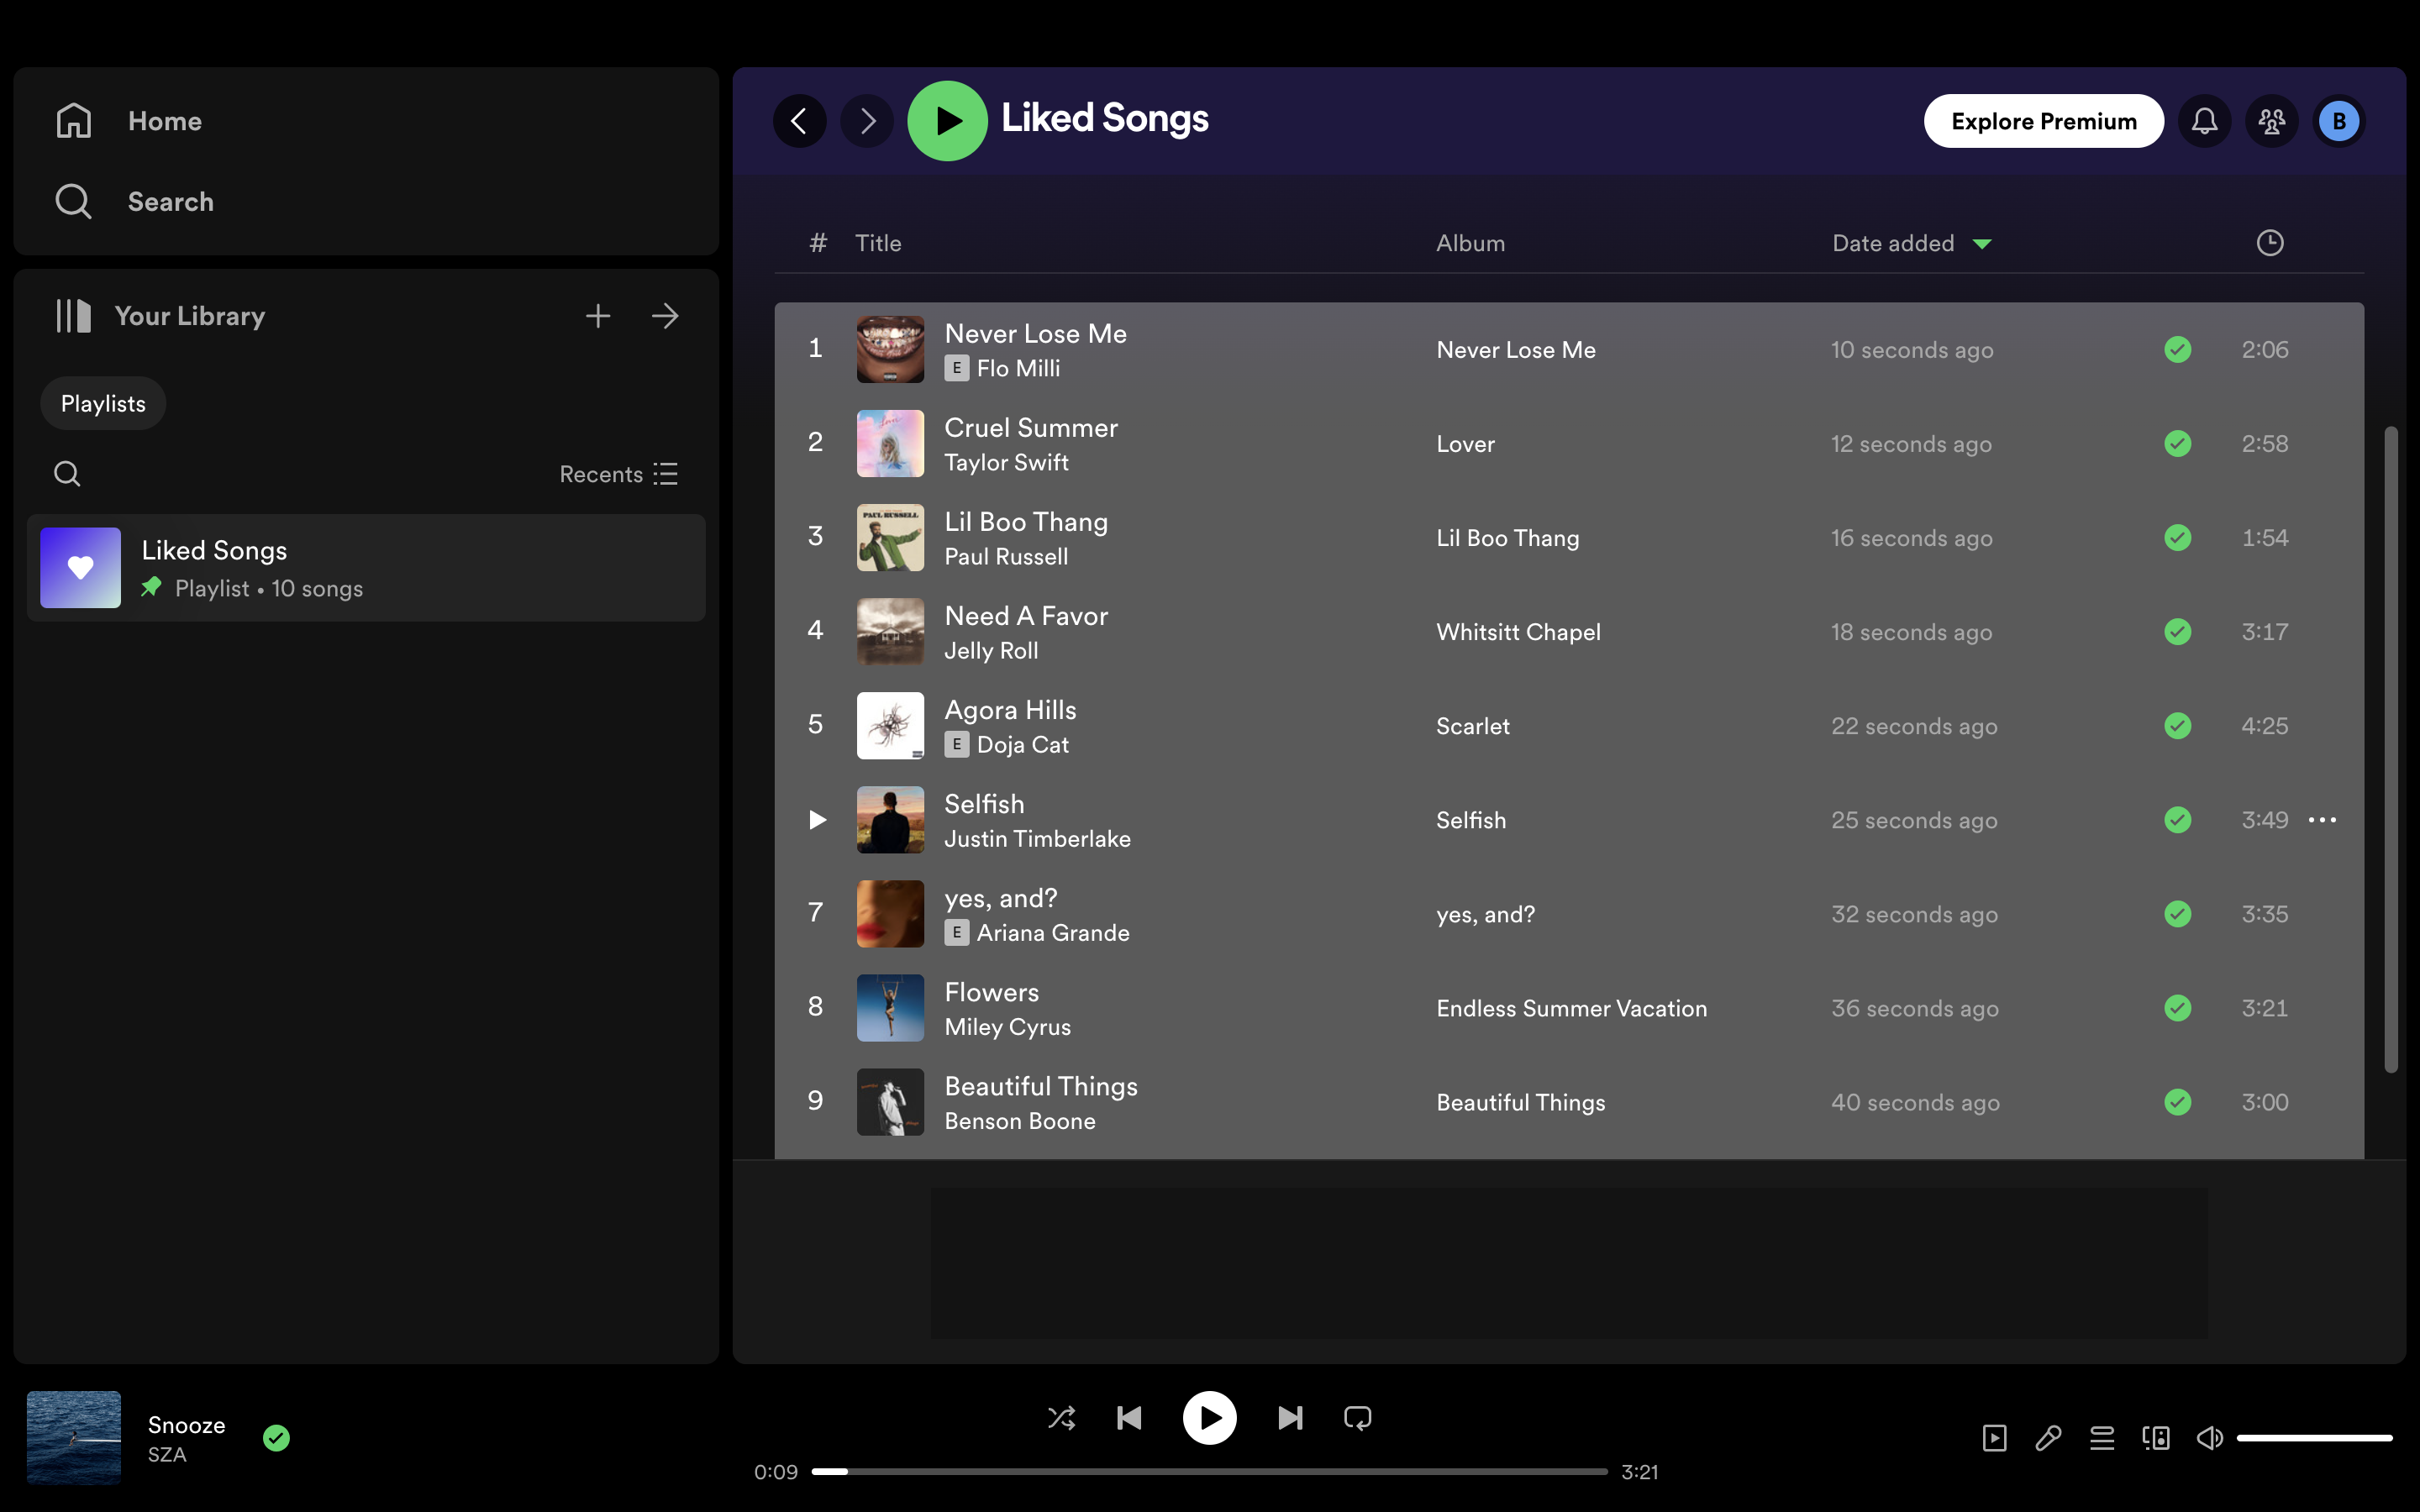The width and height of the screenshot is (2420, 1512).
Task: Create new playlist with plus icon
Action: (598, 316)
